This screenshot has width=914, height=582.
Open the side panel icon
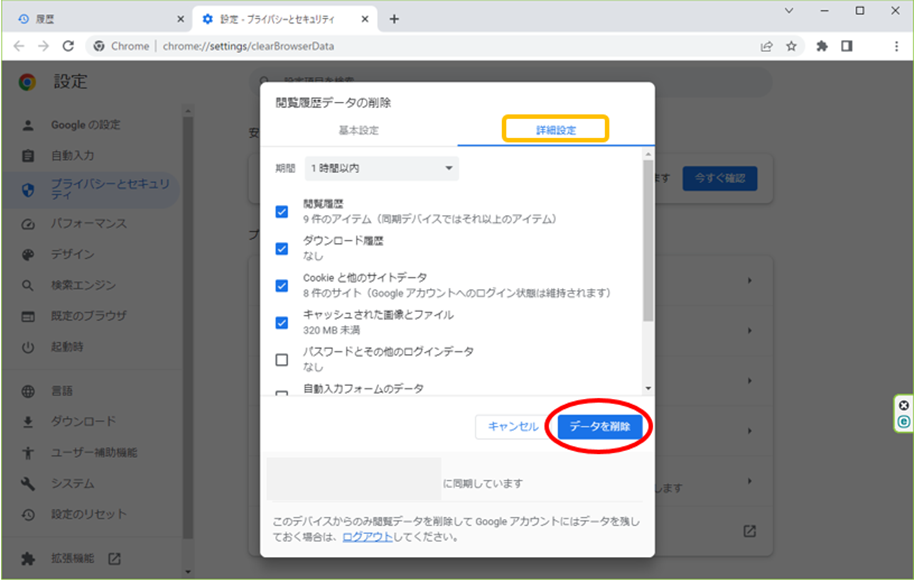847,46
